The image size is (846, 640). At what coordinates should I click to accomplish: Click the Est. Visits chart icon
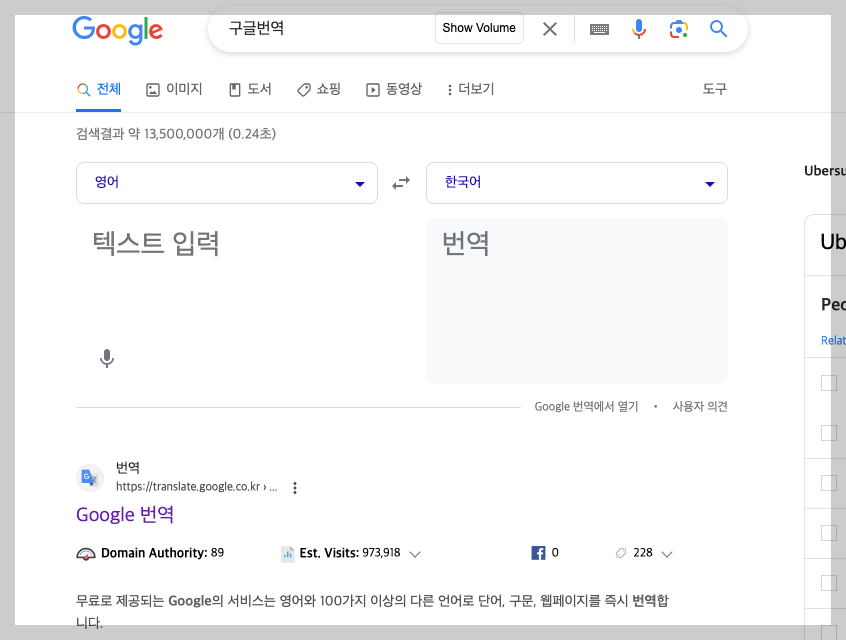click(x=288, y=554)
